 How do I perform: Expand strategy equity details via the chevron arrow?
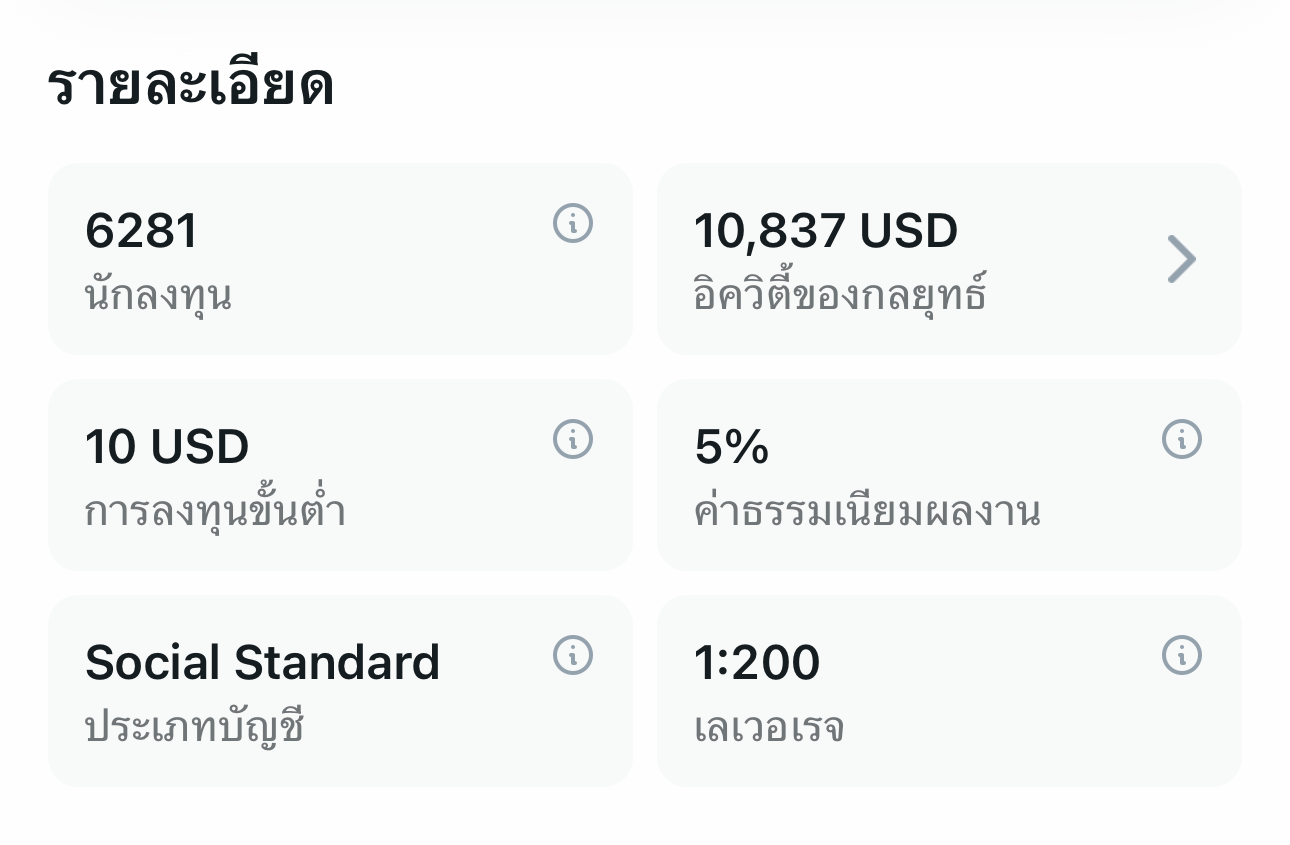click(1181, 260)
